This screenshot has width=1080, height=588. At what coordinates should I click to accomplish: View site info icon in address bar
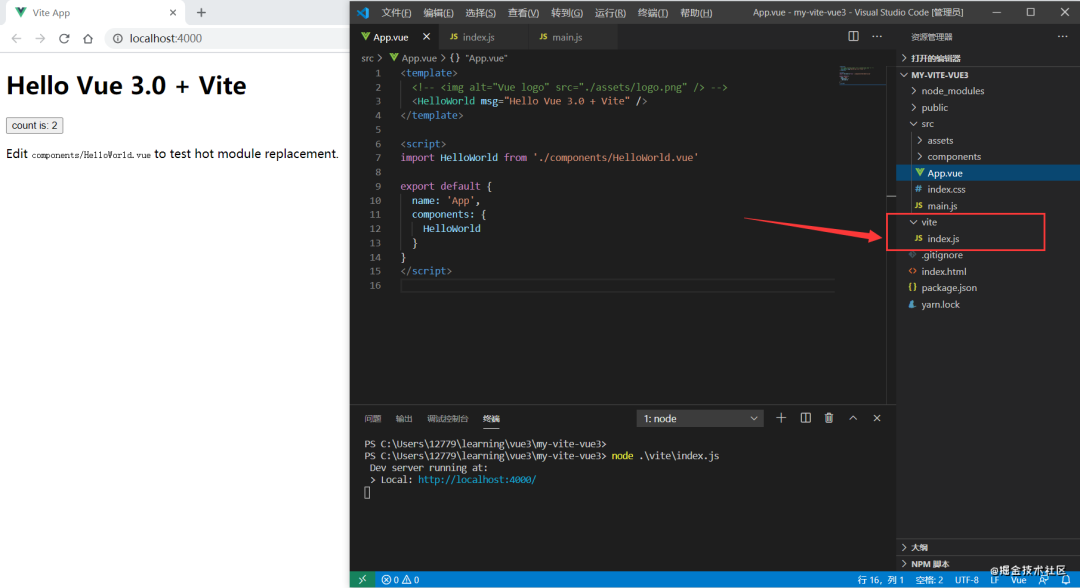tap(118, 39)
